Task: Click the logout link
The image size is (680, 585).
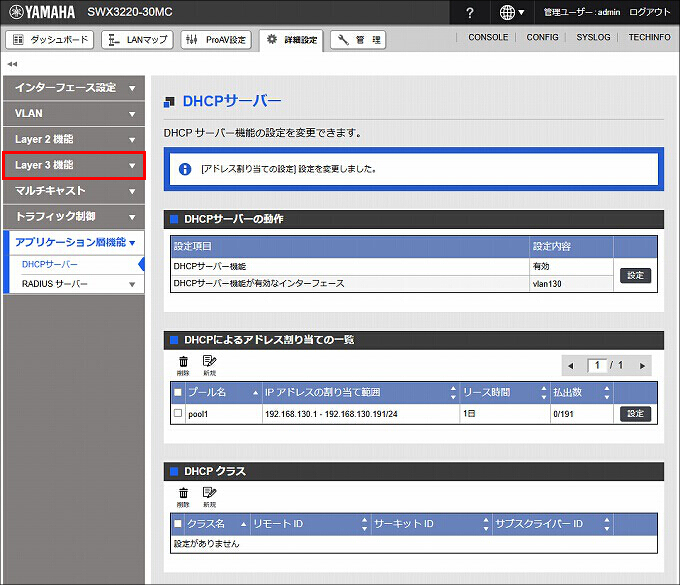Action: point(649,12)
